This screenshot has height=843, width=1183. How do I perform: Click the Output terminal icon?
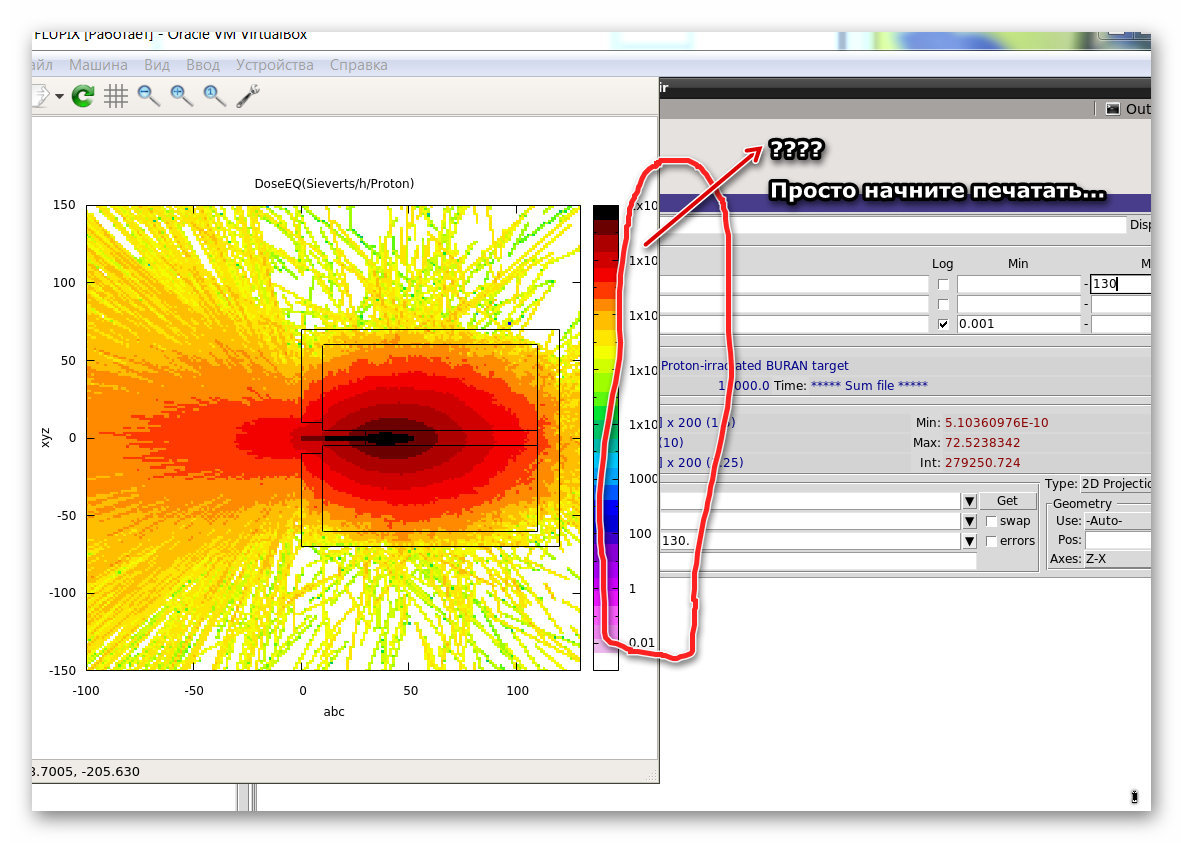click(x=1113, y=109)
